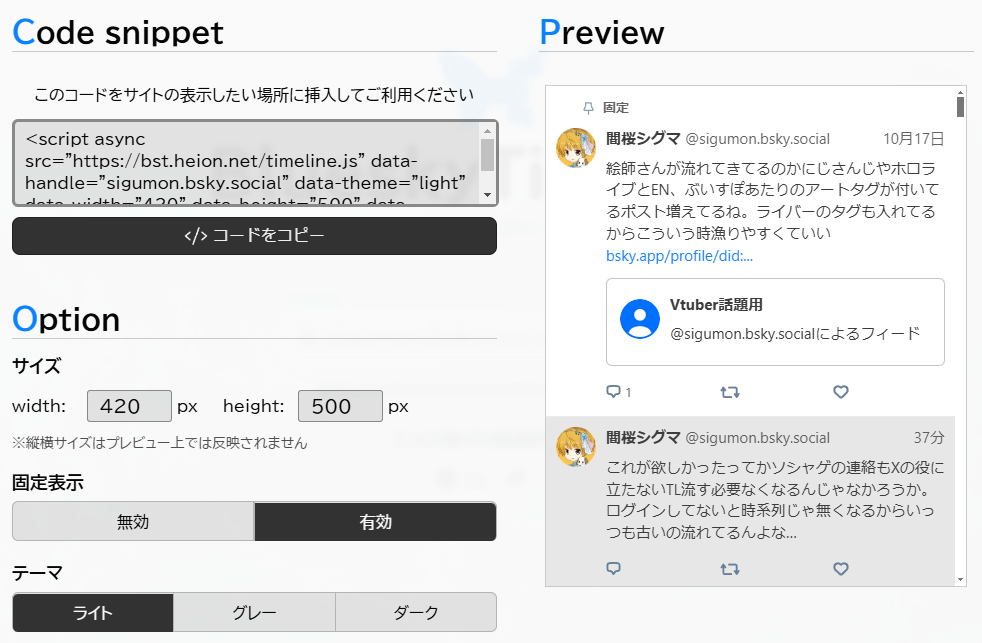
Task: Click the width input field
Action: coord(129,406)
